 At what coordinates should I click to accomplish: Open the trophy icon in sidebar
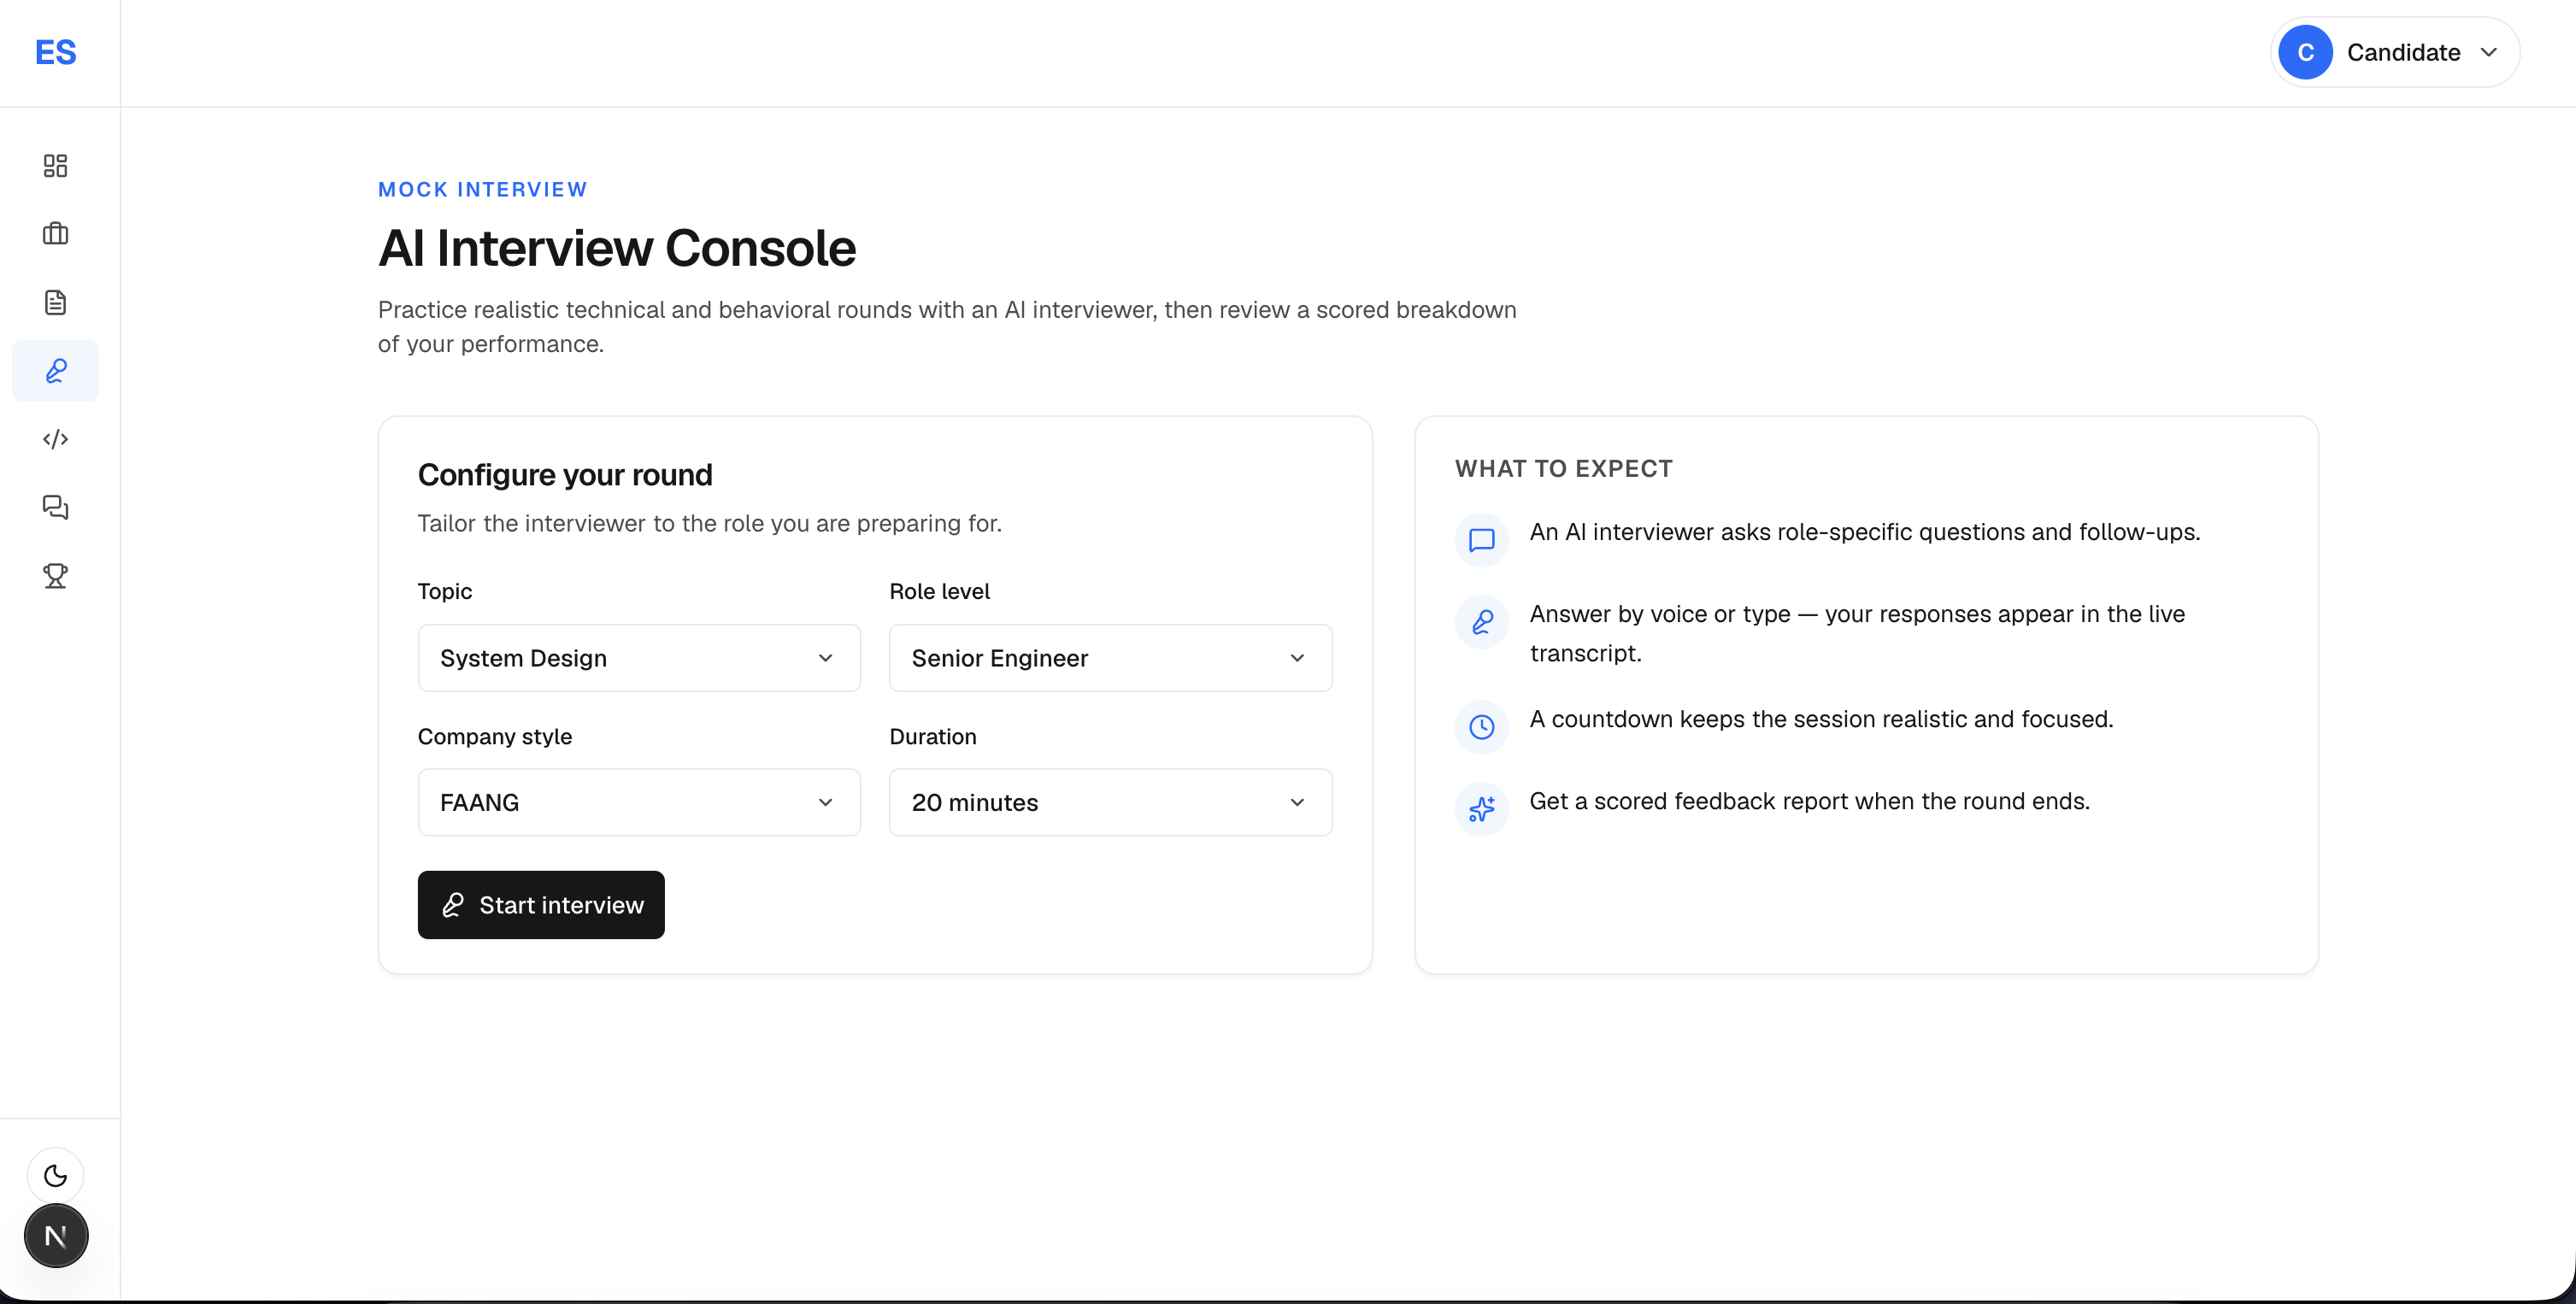(x=56, y=576)
